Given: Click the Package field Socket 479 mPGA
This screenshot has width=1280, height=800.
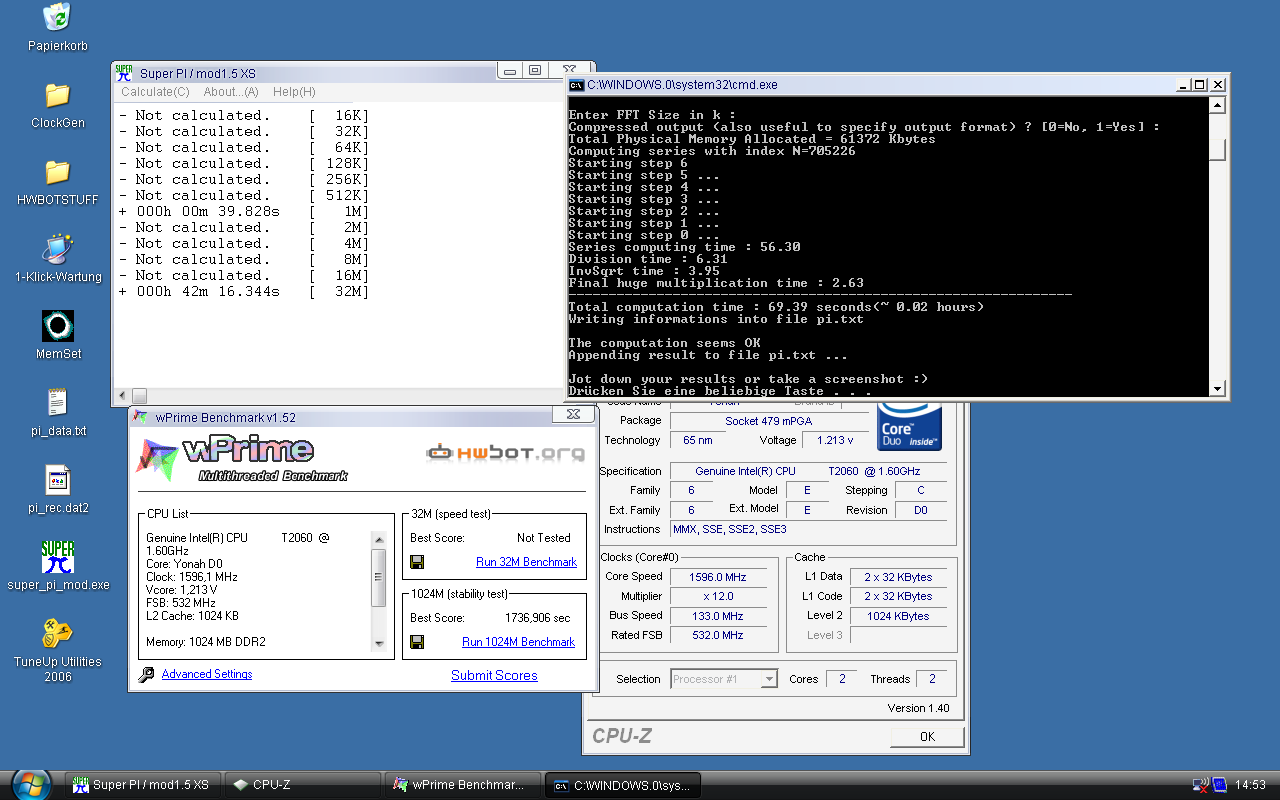Looking at the screenshot, I should [769, 421].
